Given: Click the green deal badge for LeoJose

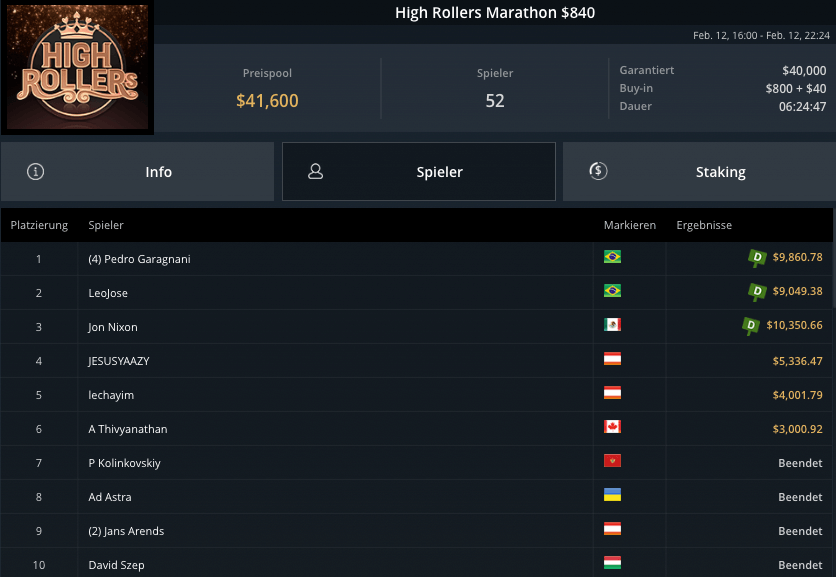Looking at the screenshot, I should pos(757,292).
